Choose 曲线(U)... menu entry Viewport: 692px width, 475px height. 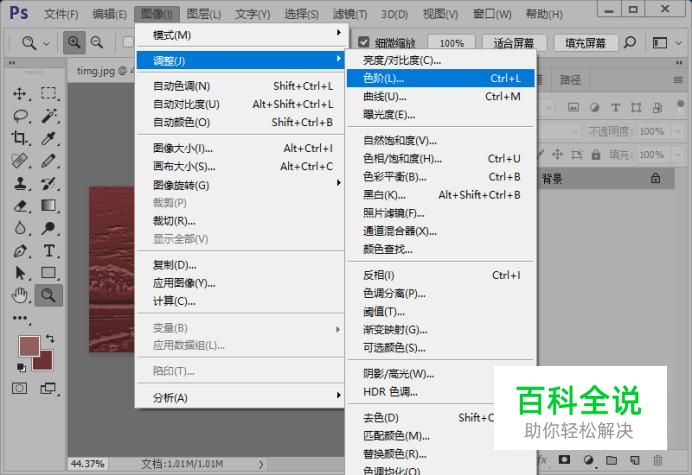[440, 96]
